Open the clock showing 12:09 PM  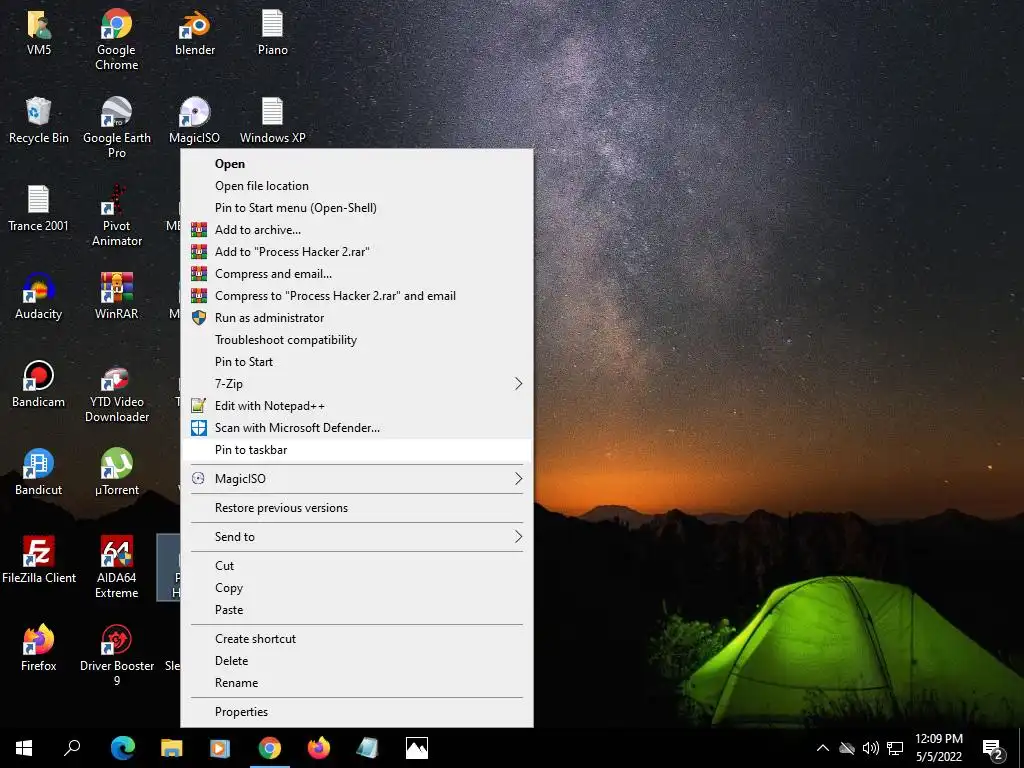[938, 748]
